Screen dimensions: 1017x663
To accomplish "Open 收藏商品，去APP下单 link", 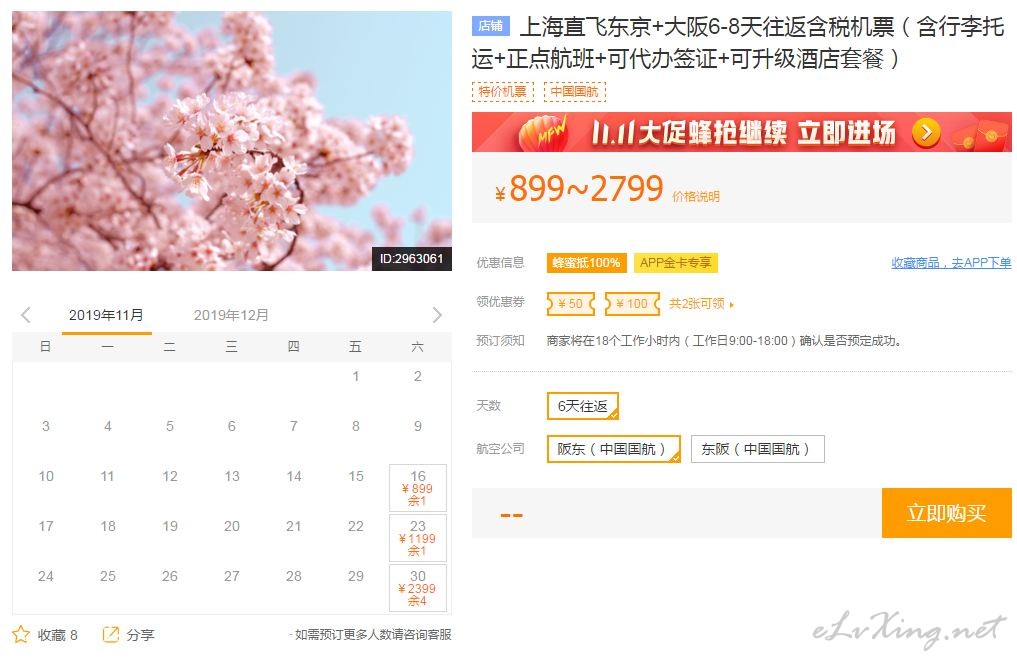I will [x=951, y=263].
